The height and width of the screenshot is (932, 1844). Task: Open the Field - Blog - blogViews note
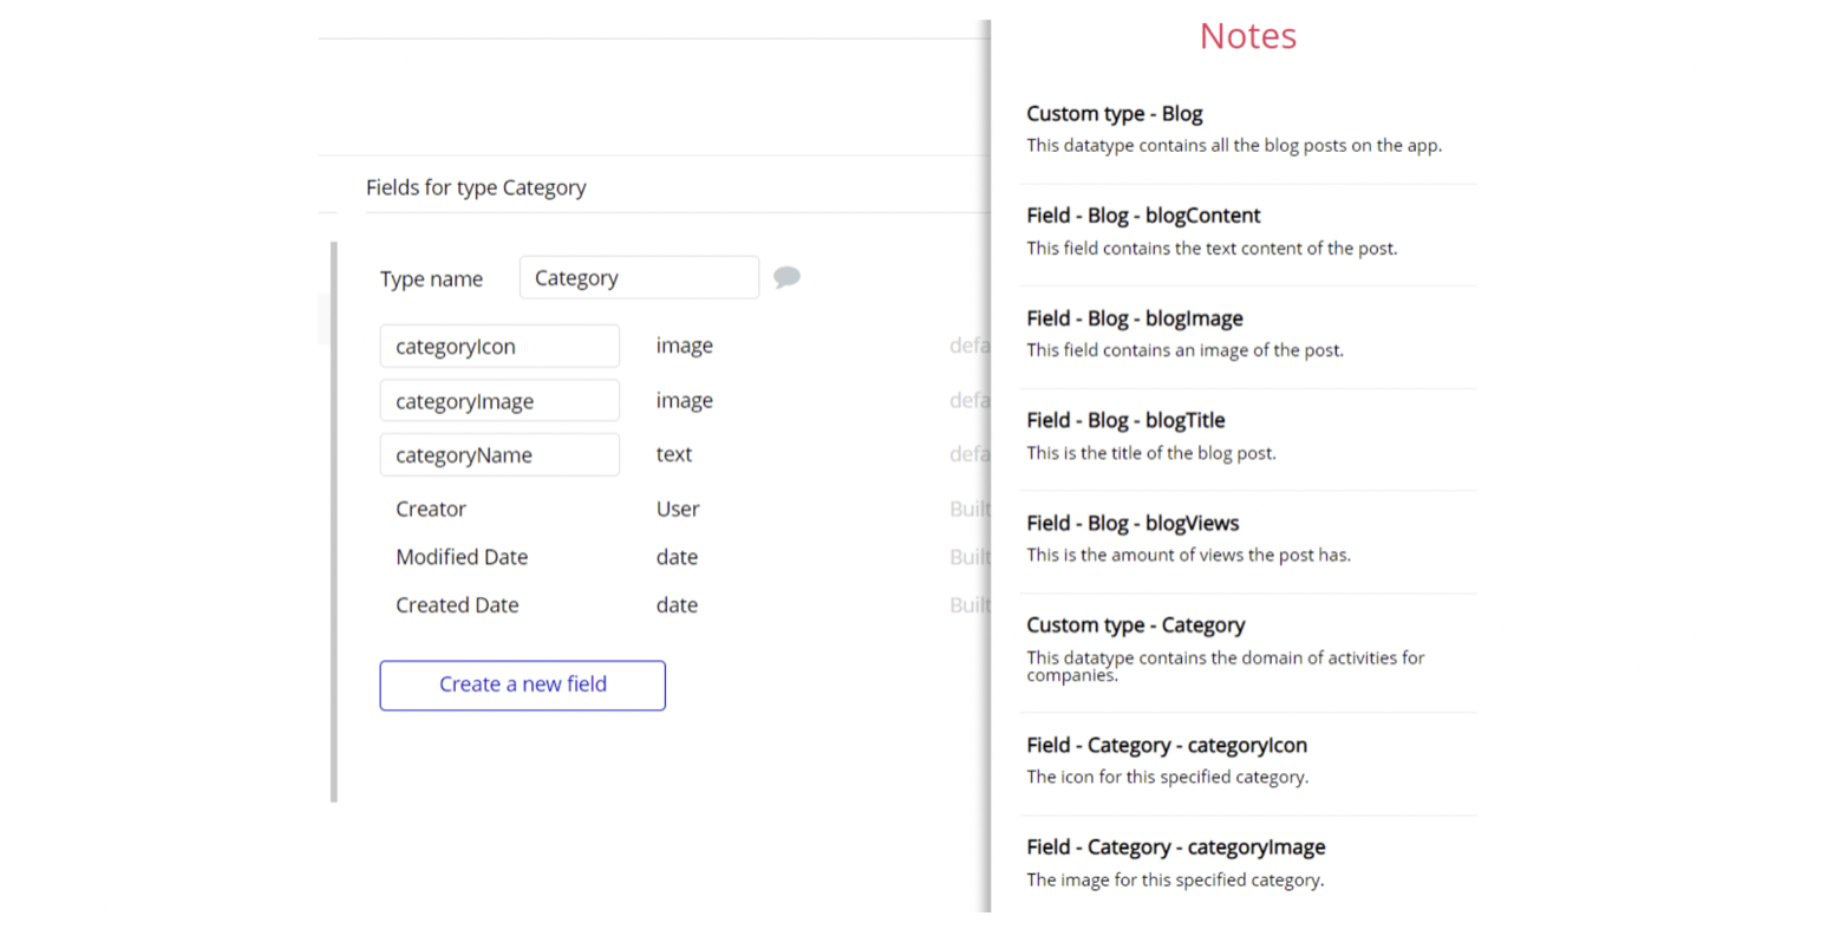(x=1132, y=524)
